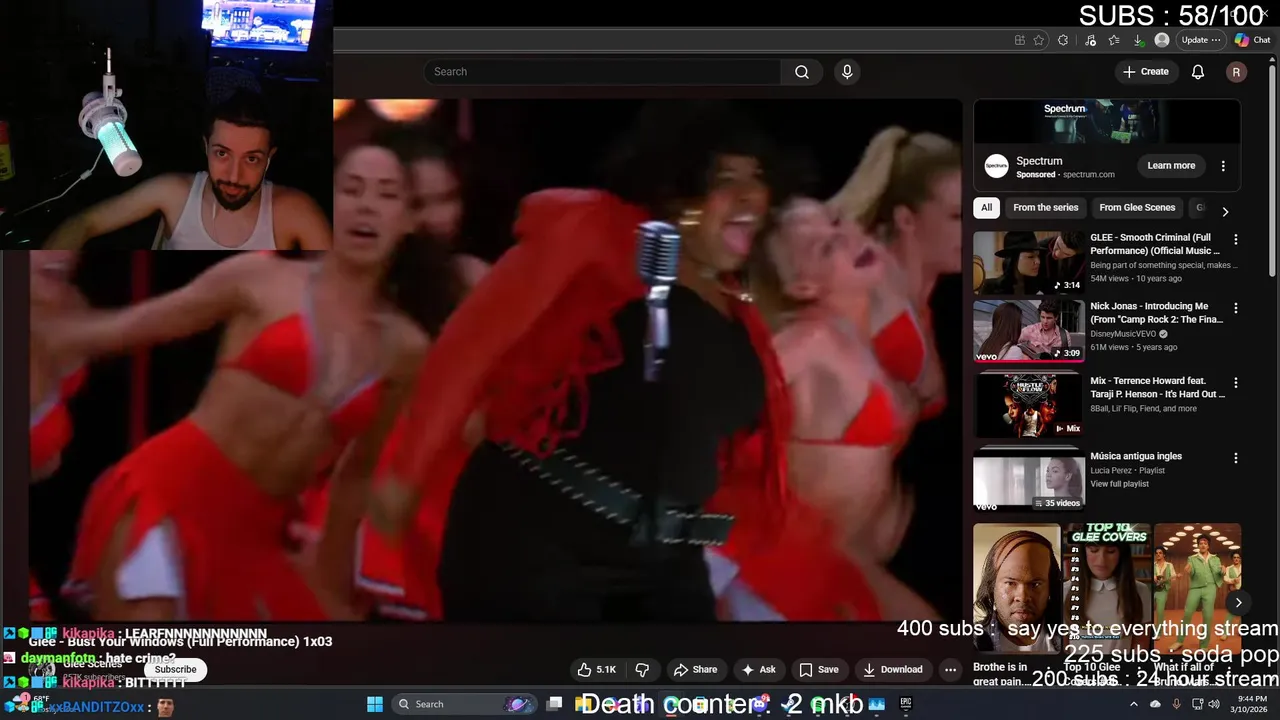Click the Spectrum ad banner image
Screen dimensions: 1280x720
[1107, 121]
